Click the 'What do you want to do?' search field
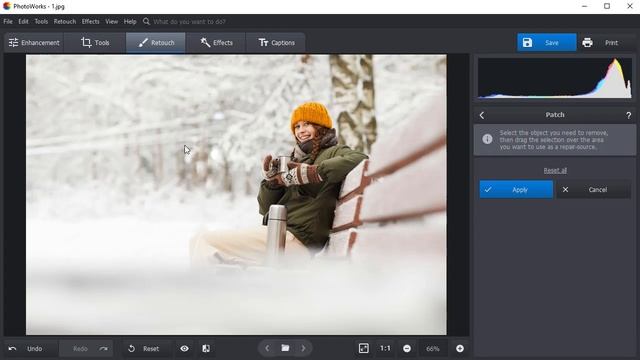Screen dimensions: 640x360 click(x=189, y=22)
